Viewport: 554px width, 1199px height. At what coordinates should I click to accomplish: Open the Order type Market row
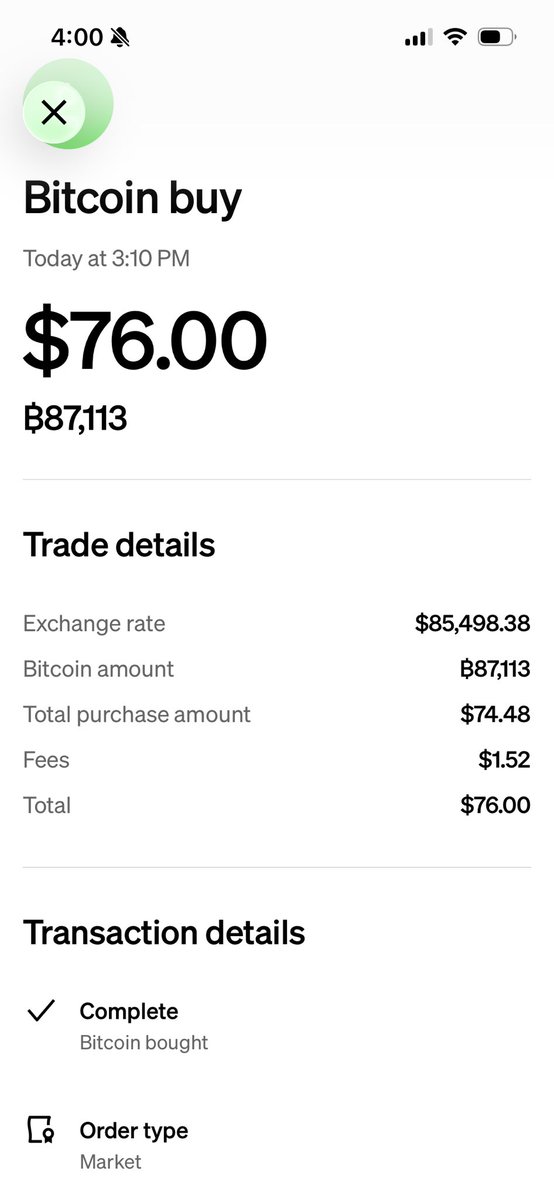[x=276, y=1145]
